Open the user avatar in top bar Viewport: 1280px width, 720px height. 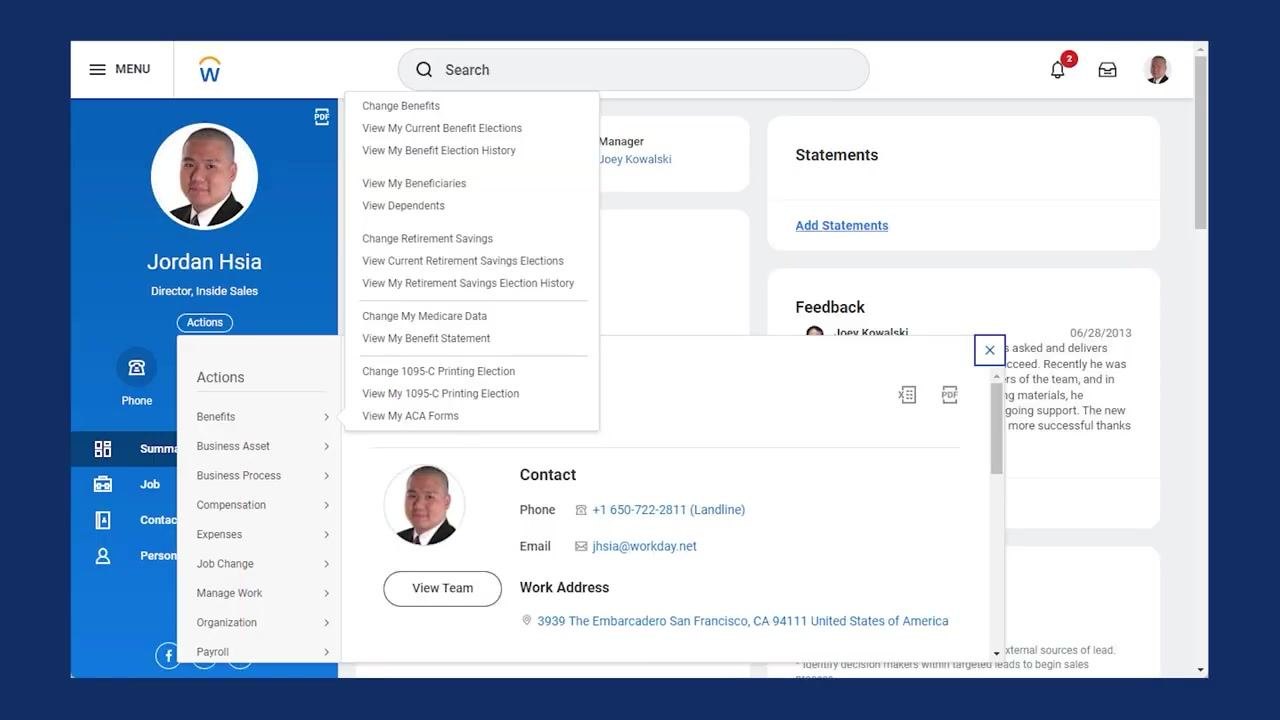click(x=1157, y=70)
